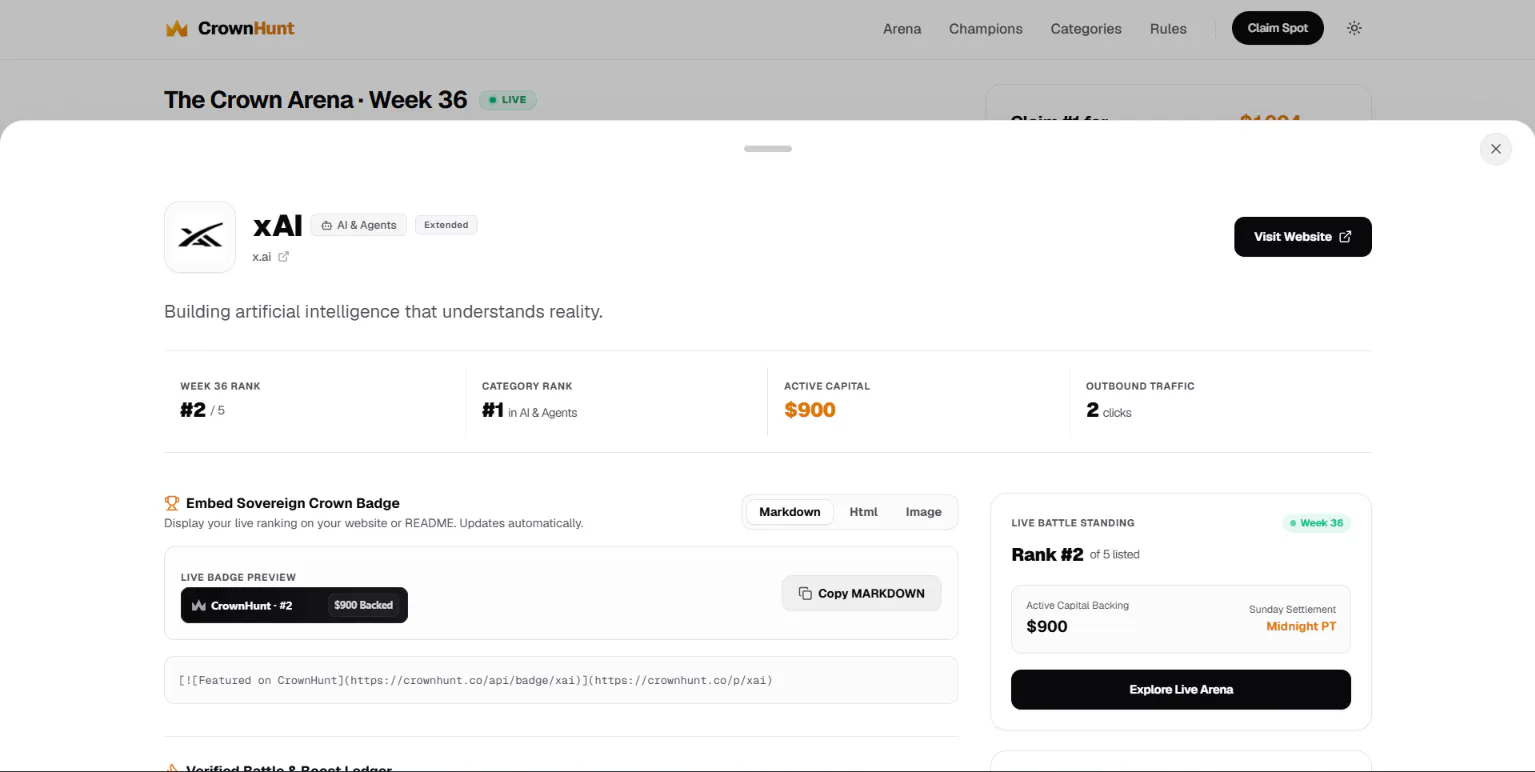The width and height of the screenshot is (1535, 772).
Task: Click the sheet drag handle bar
Action: click(x=767, y=149)
